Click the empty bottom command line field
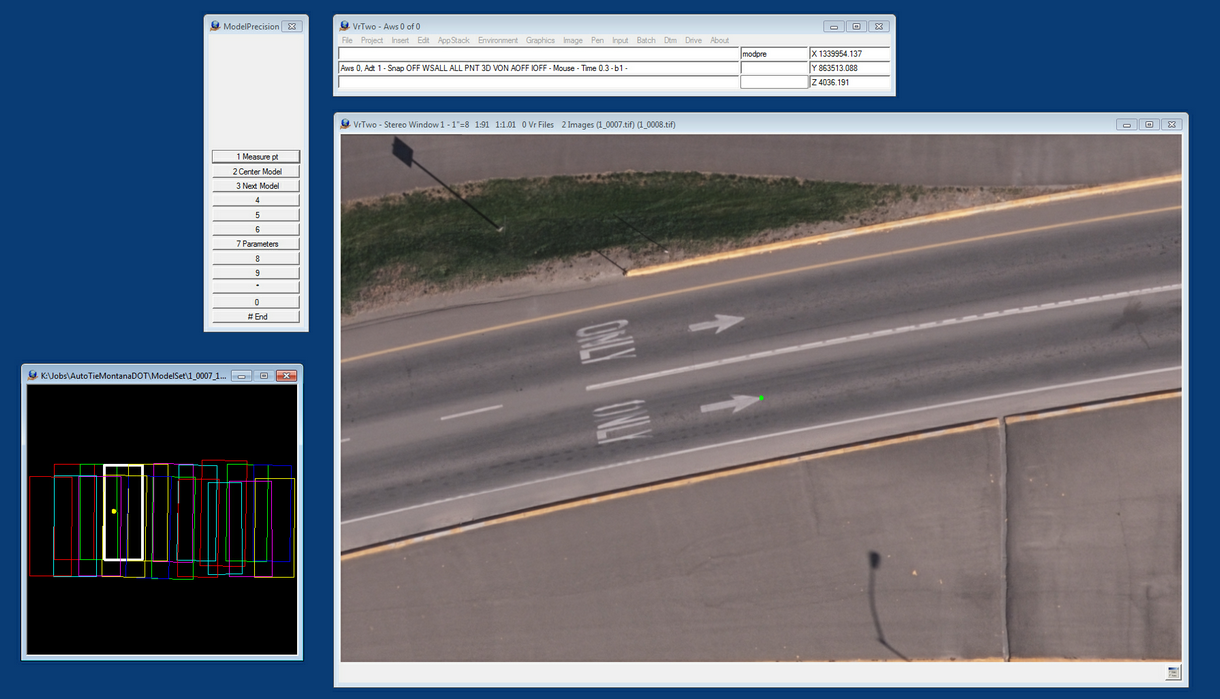Screen dimensions: 1220x699 539,83
